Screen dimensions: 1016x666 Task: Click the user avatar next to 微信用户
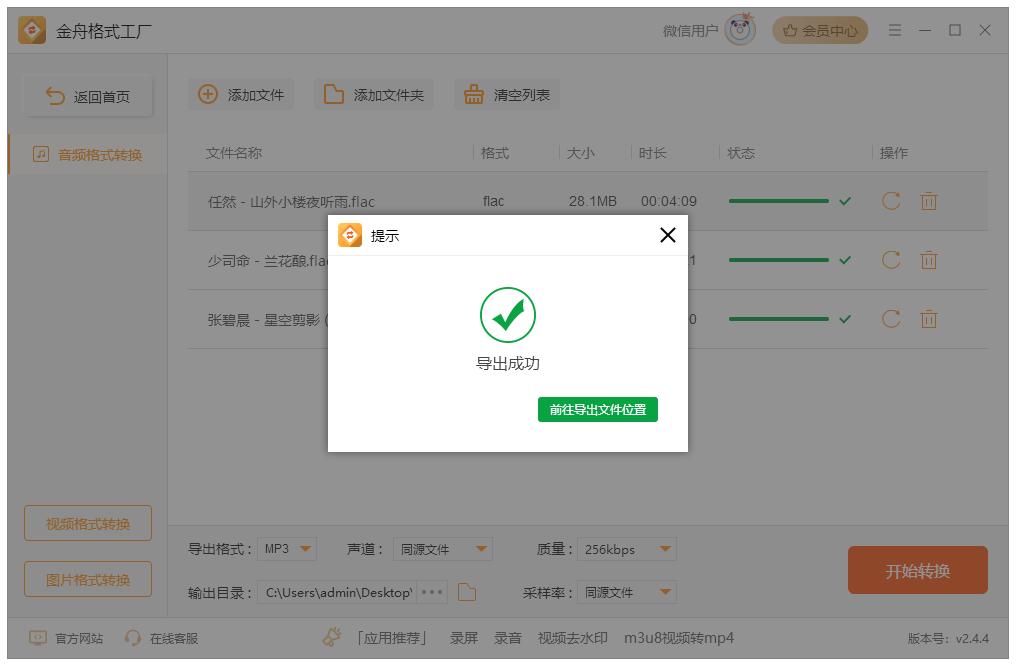(x=737, y=29)
